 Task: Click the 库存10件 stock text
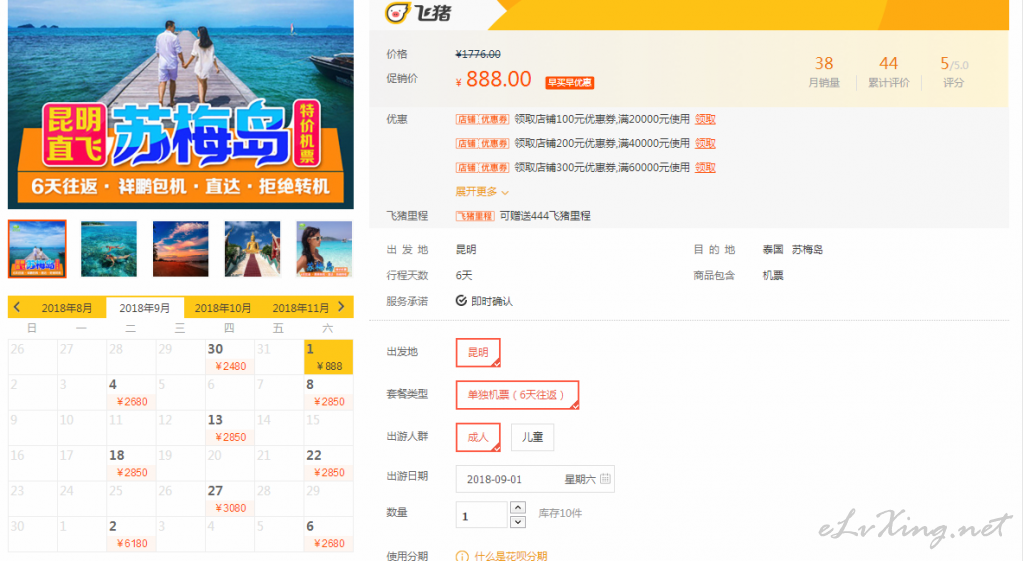coord(560,513)
